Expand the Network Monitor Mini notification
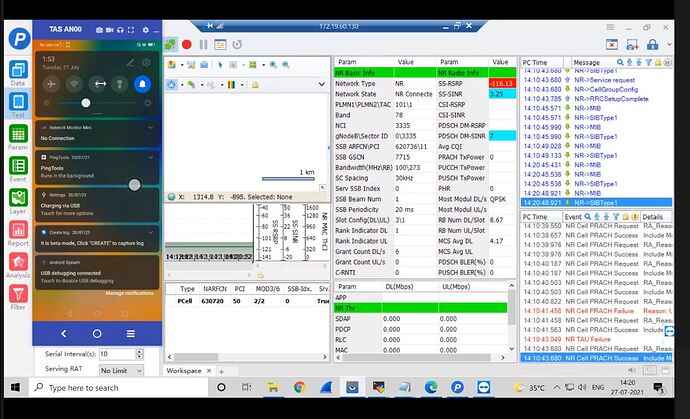This screenshot has width=690, height=419. (150, 127)
